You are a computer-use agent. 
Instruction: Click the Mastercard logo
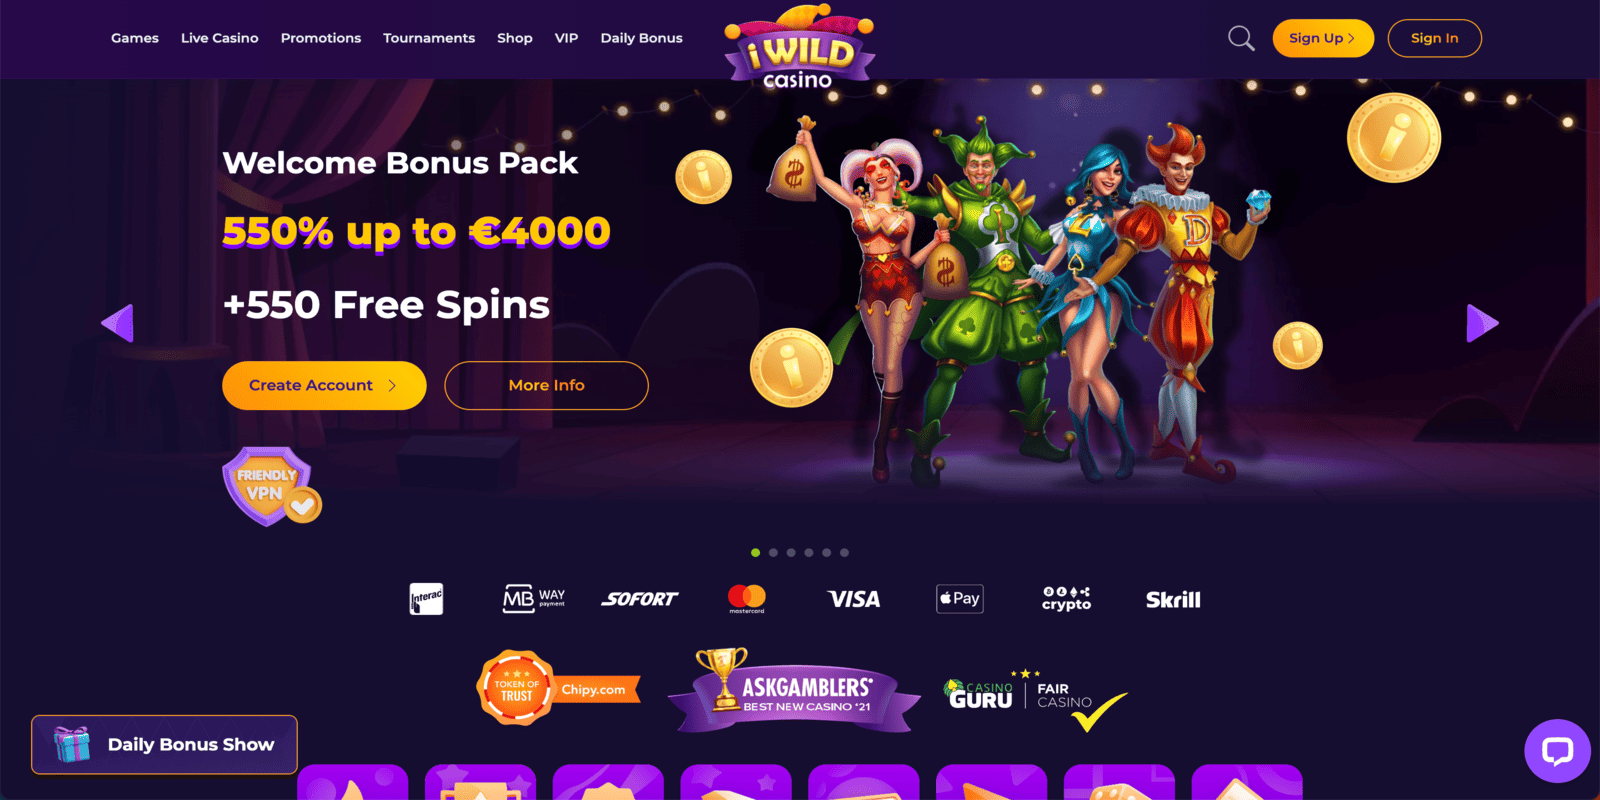click(747, 599)
